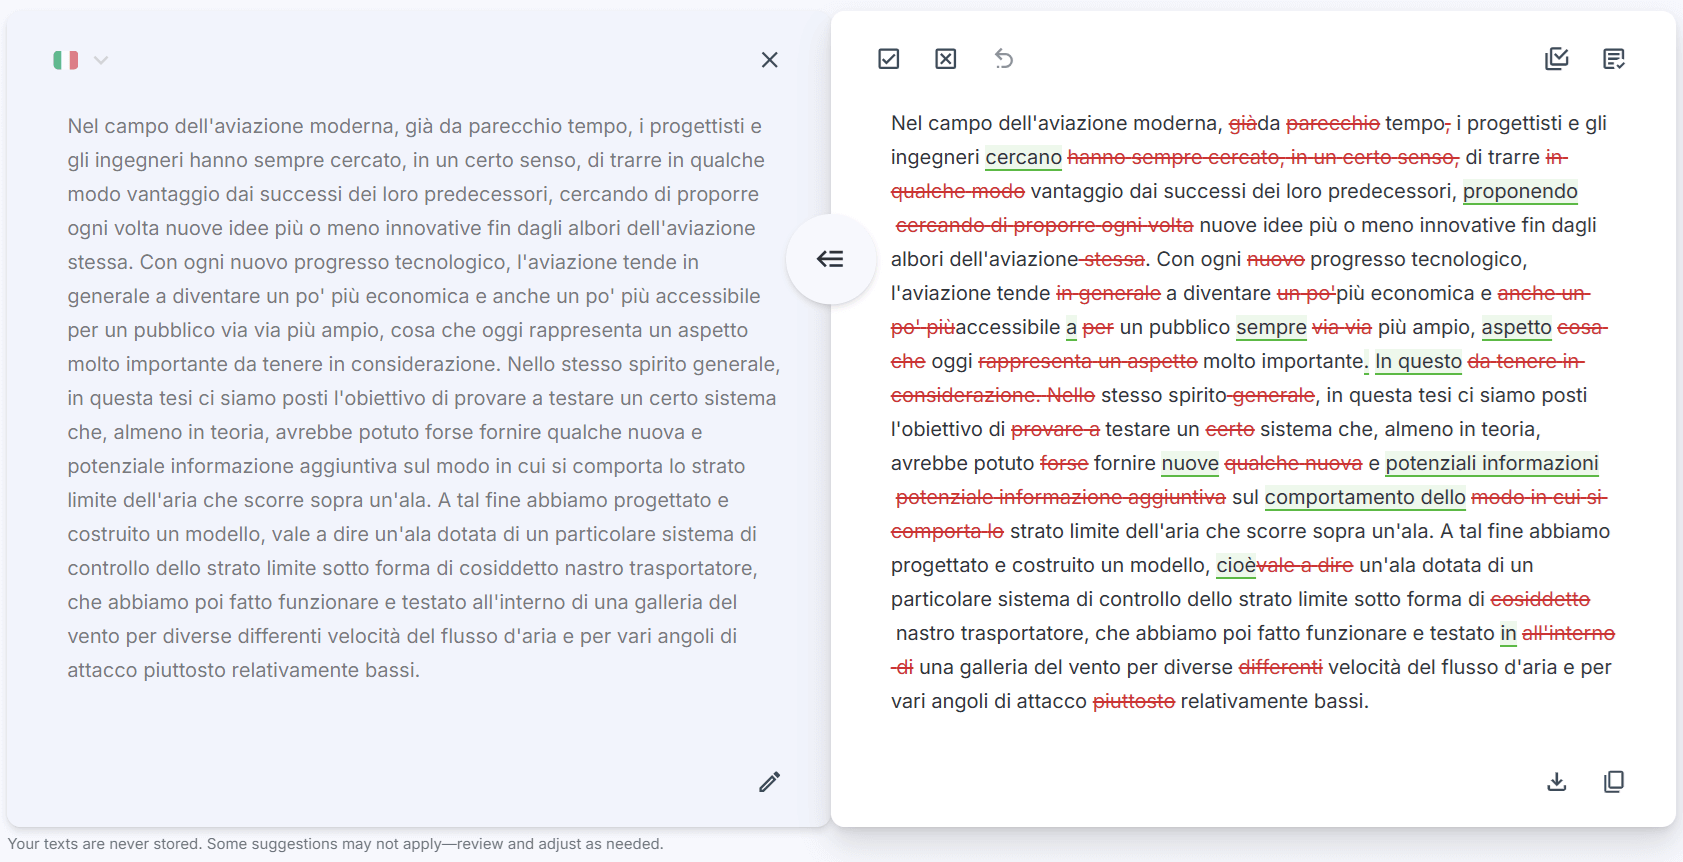Click inserted word "cercano"
Viewport: 1683px width, 862px height.
(1023, 157)
